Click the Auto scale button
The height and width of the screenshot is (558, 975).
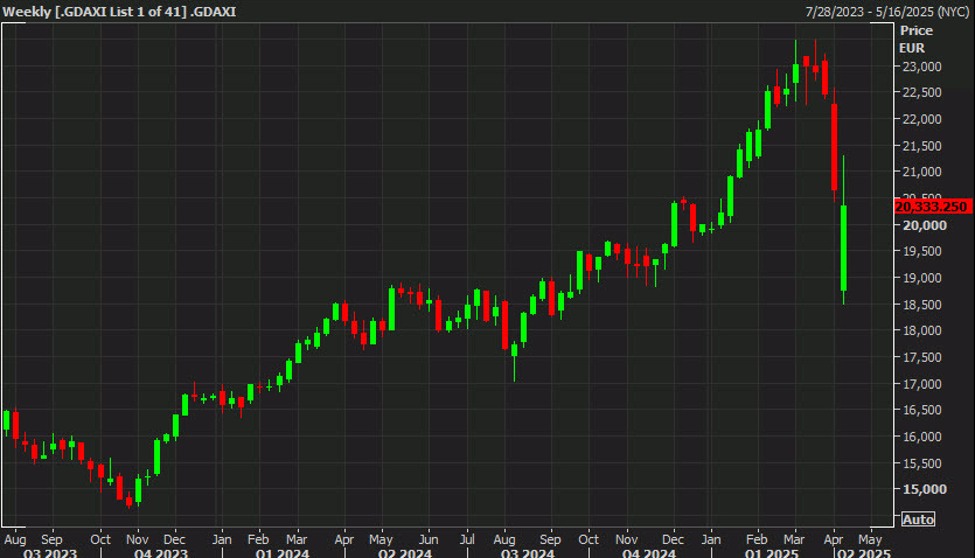click(918, 519)
